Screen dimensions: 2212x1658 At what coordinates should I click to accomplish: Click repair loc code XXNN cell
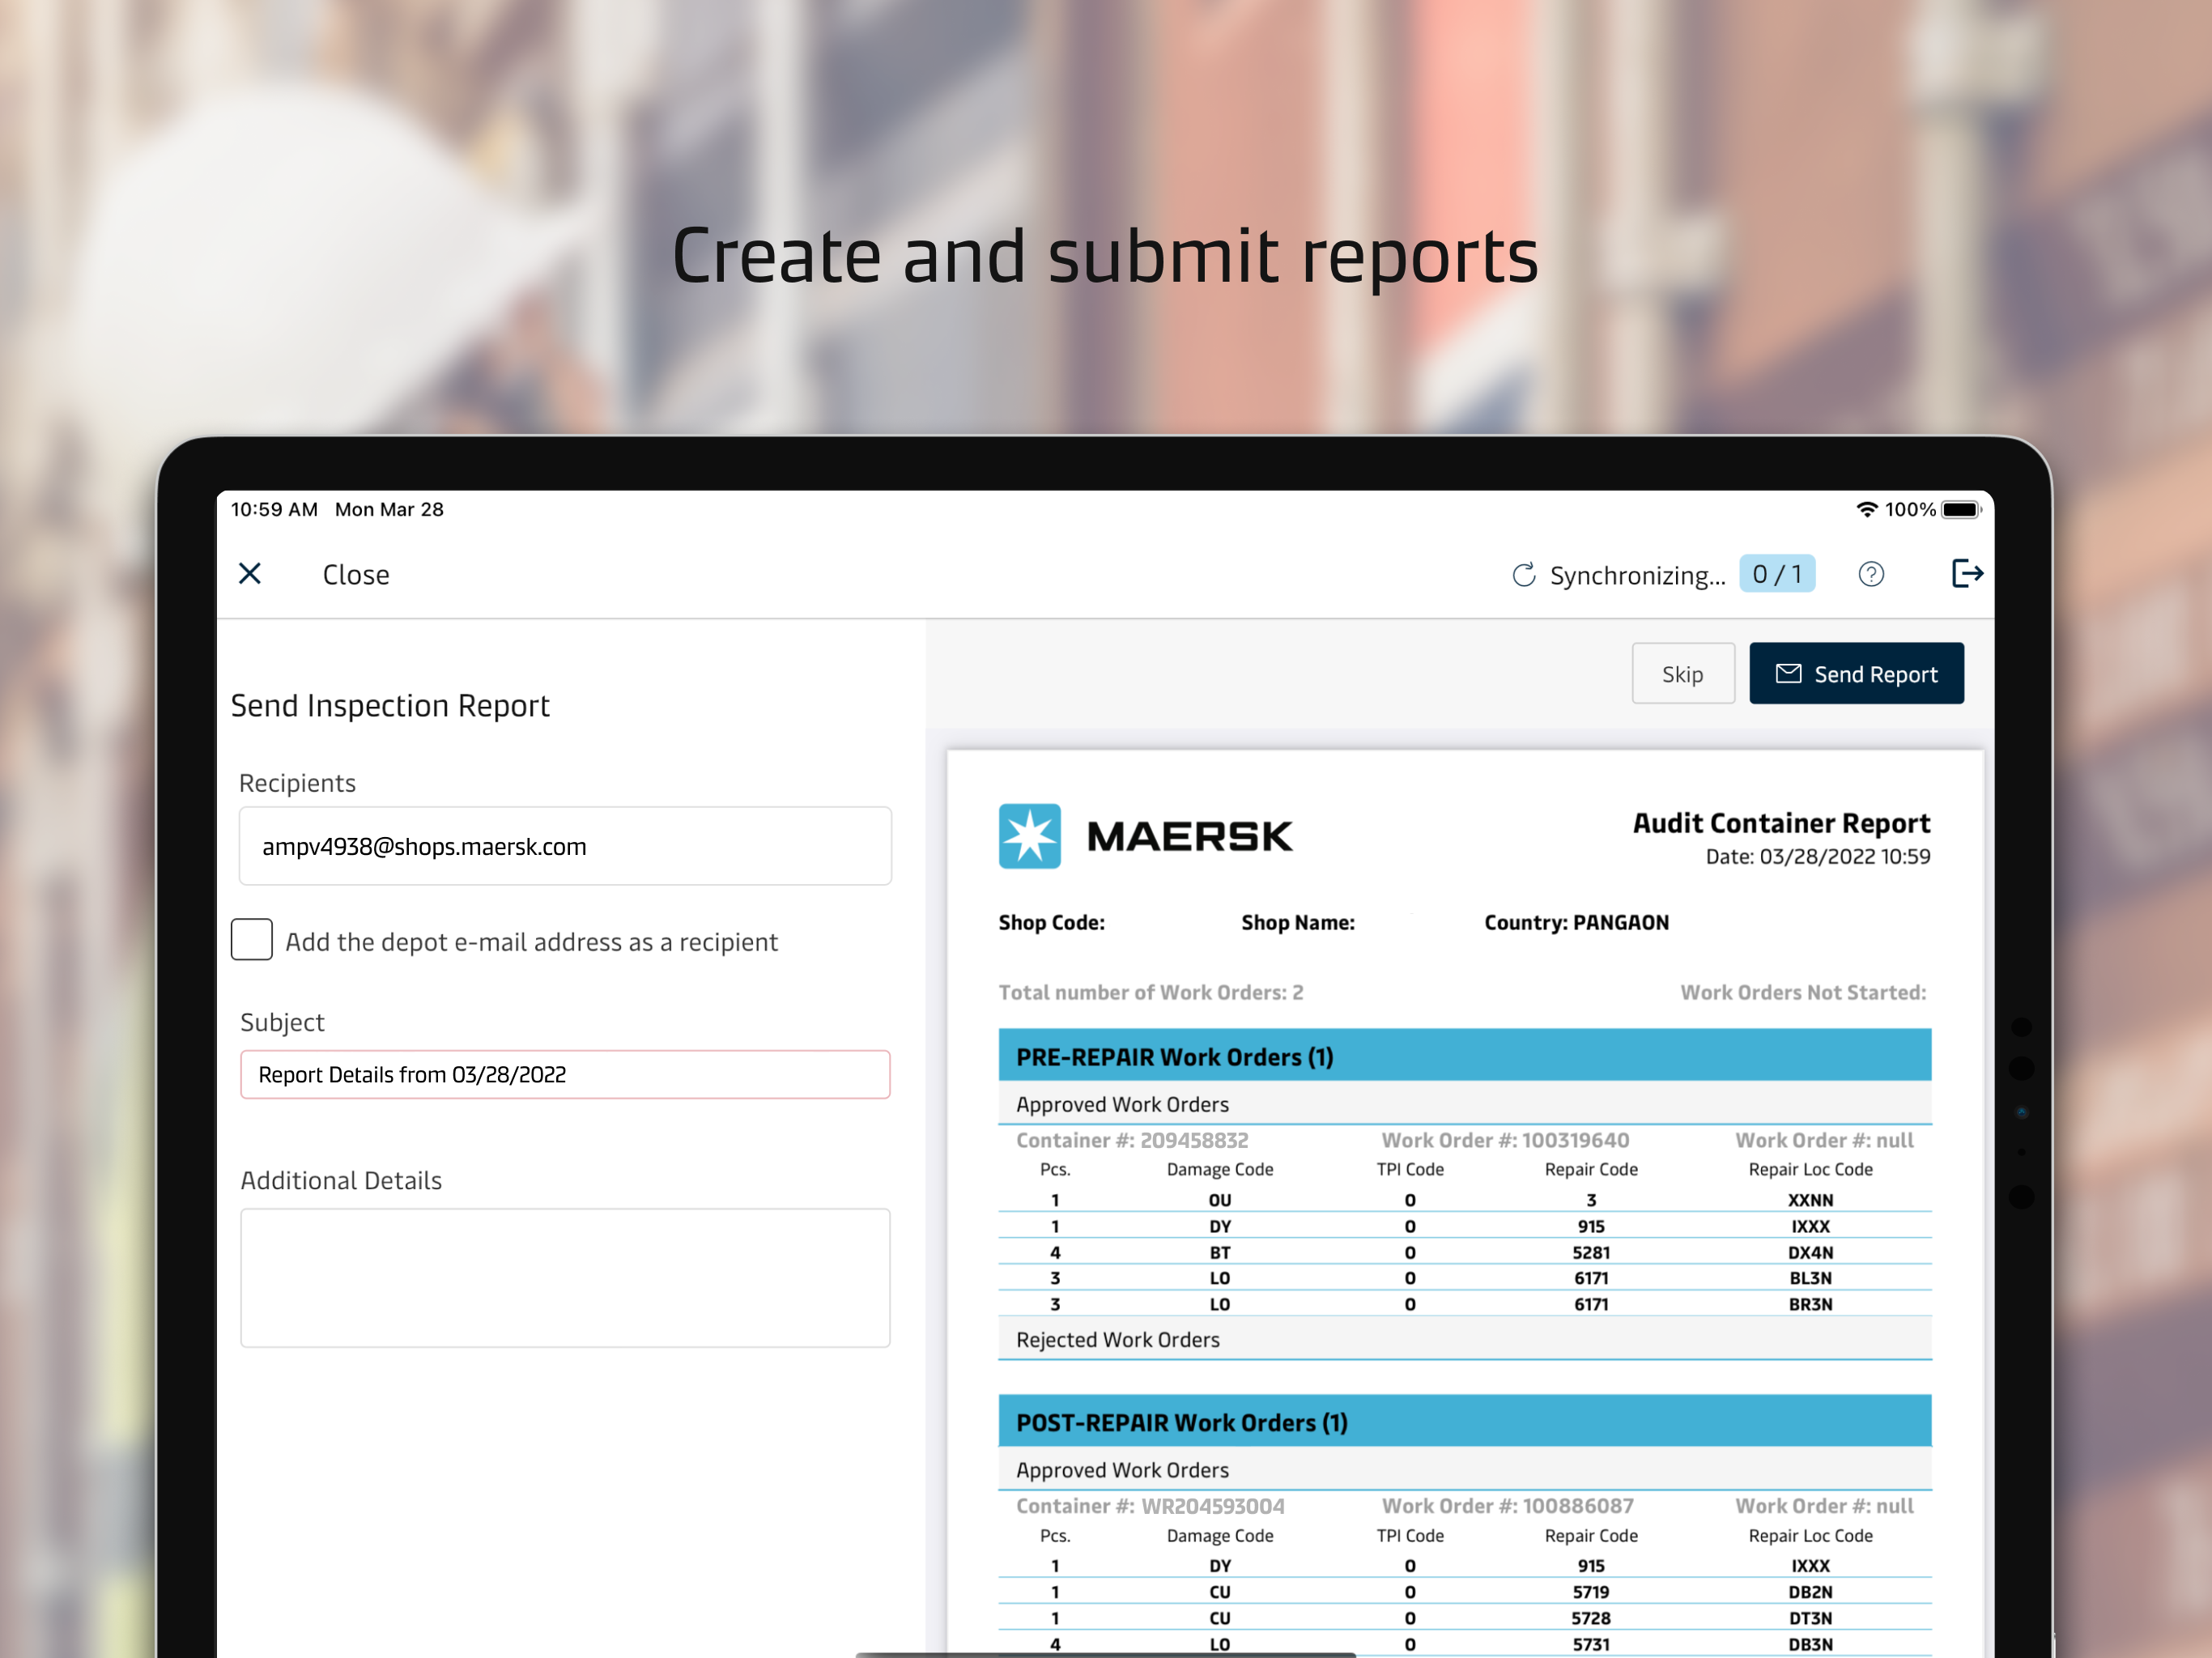pos(1810,1200)
